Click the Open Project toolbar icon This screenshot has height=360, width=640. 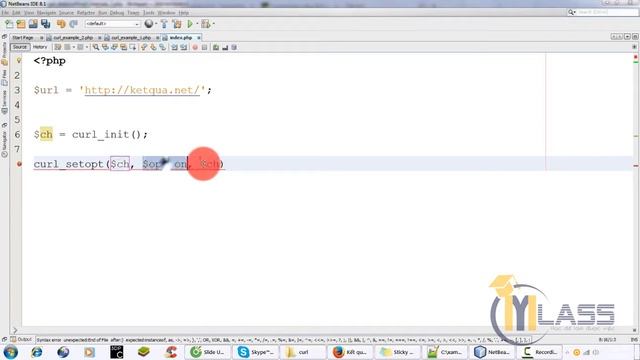pyautogui.click(x=33, y=24)
